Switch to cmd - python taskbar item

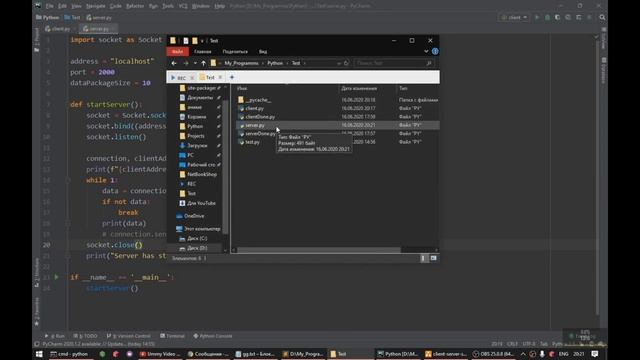(69, 354)
